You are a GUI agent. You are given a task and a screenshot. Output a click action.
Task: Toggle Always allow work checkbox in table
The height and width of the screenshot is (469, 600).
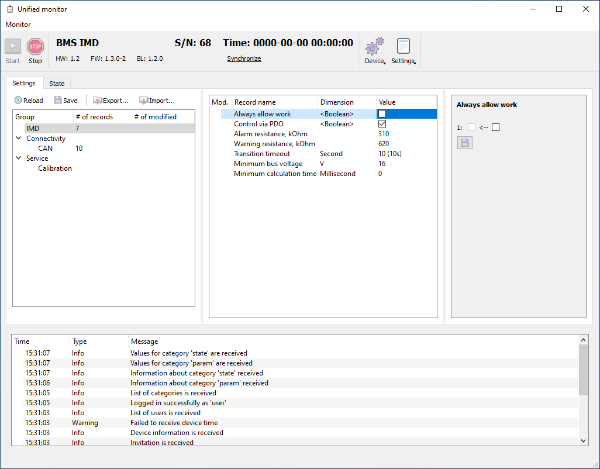pyautogui.click(x=382, y=114)
